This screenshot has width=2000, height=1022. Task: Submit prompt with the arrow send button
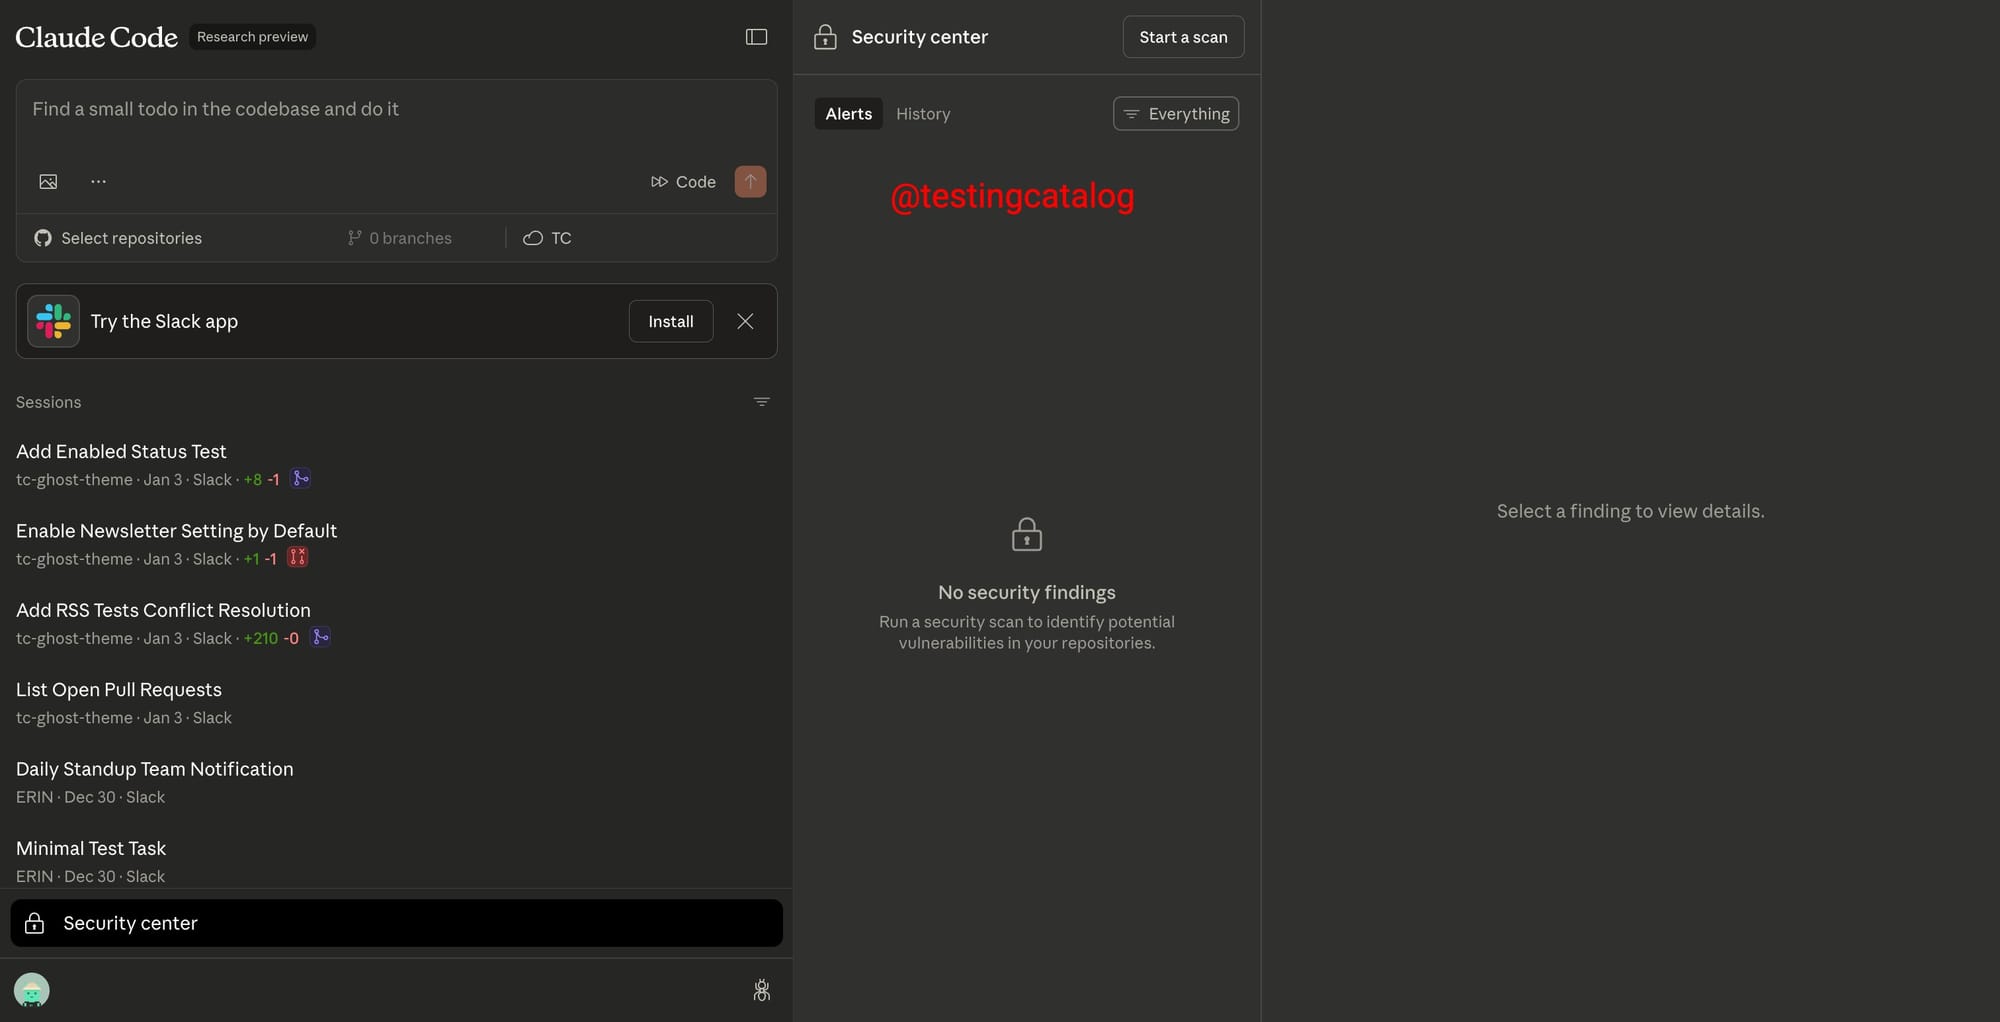(750, 182)
